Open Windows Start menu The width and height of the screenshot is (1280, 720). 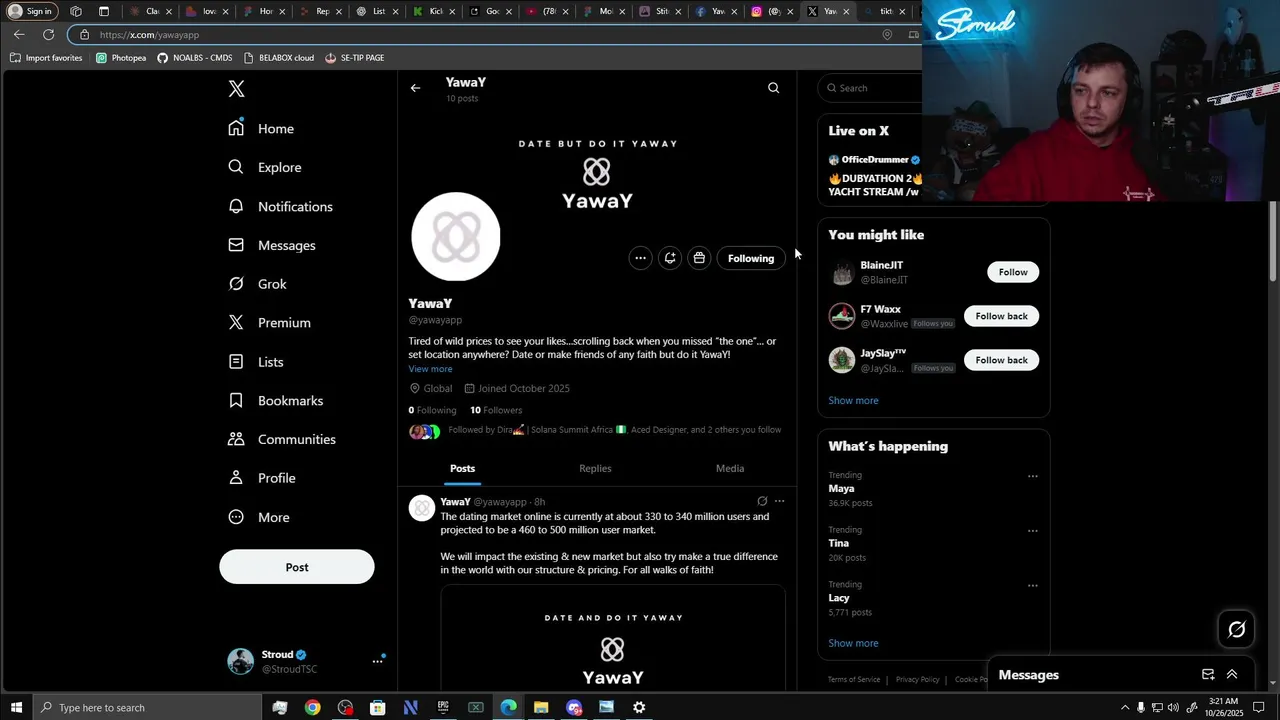point(16,708)
